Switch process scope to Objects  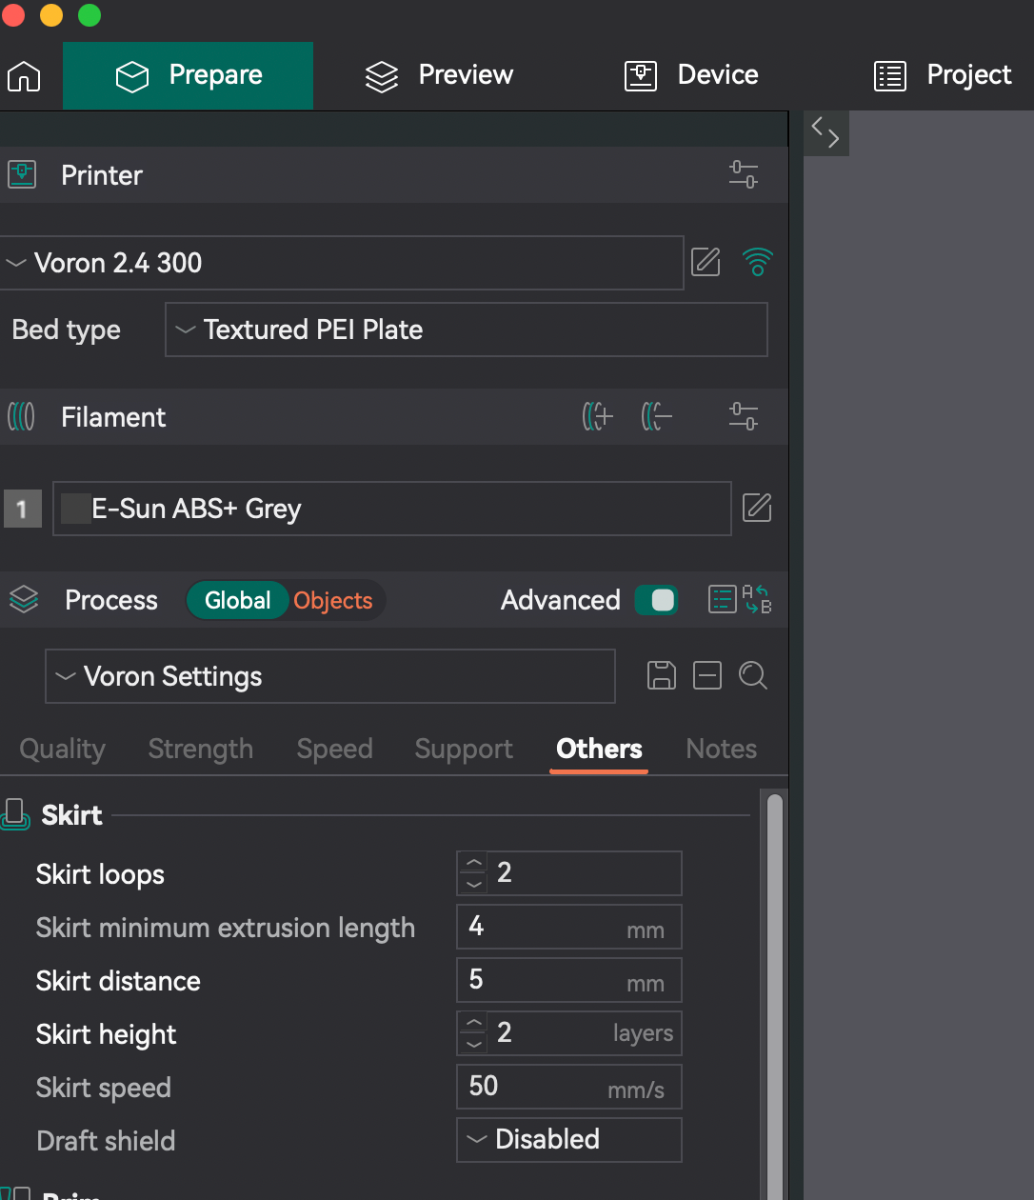[333, 600]
